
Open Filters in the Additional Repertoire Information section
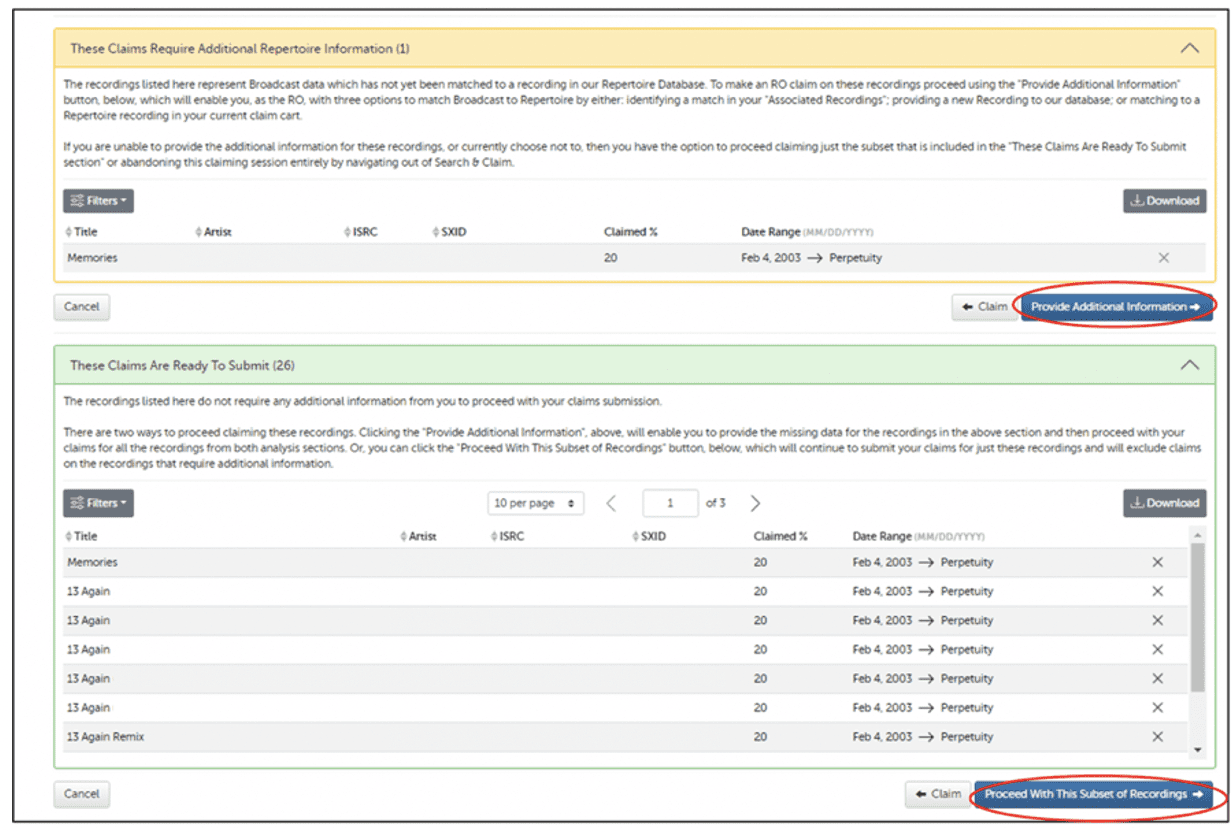click(x=98, y=201)
